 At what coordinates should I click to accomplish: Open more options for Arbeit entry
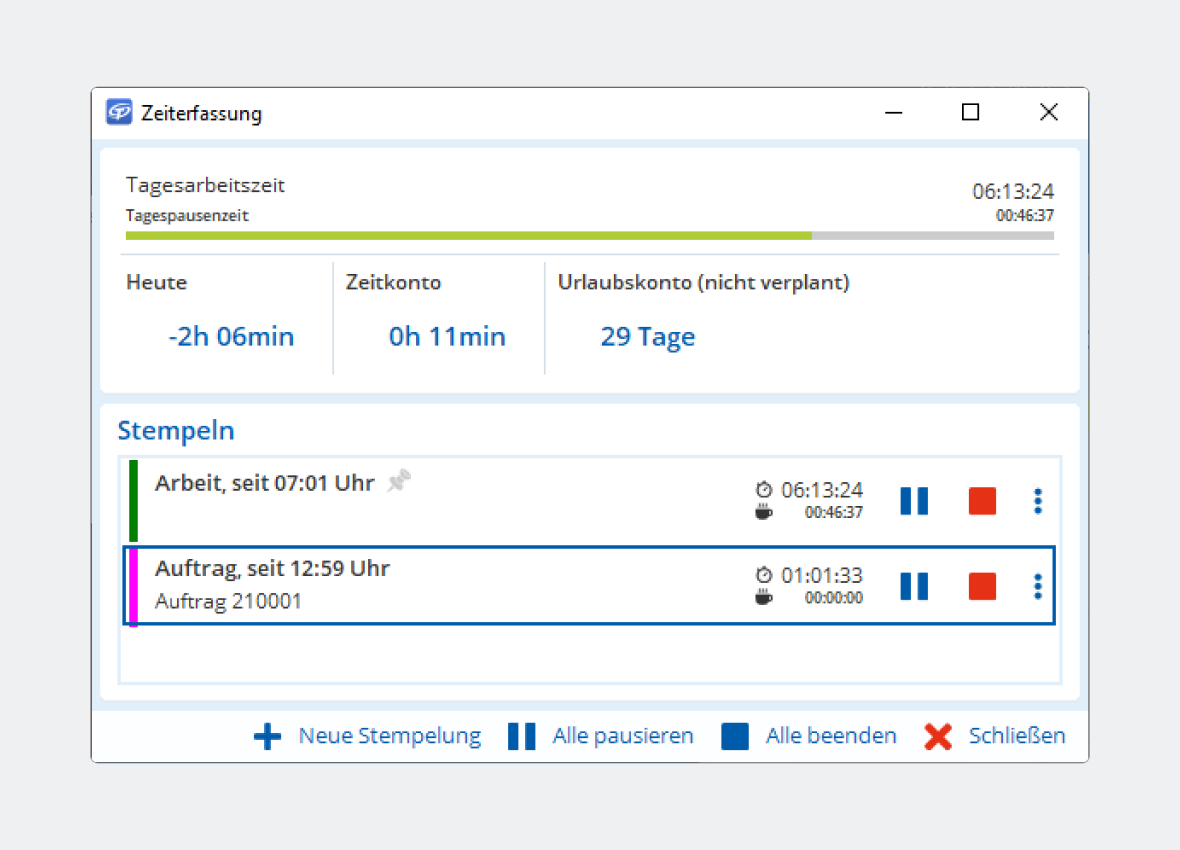tap(1038, 501)
